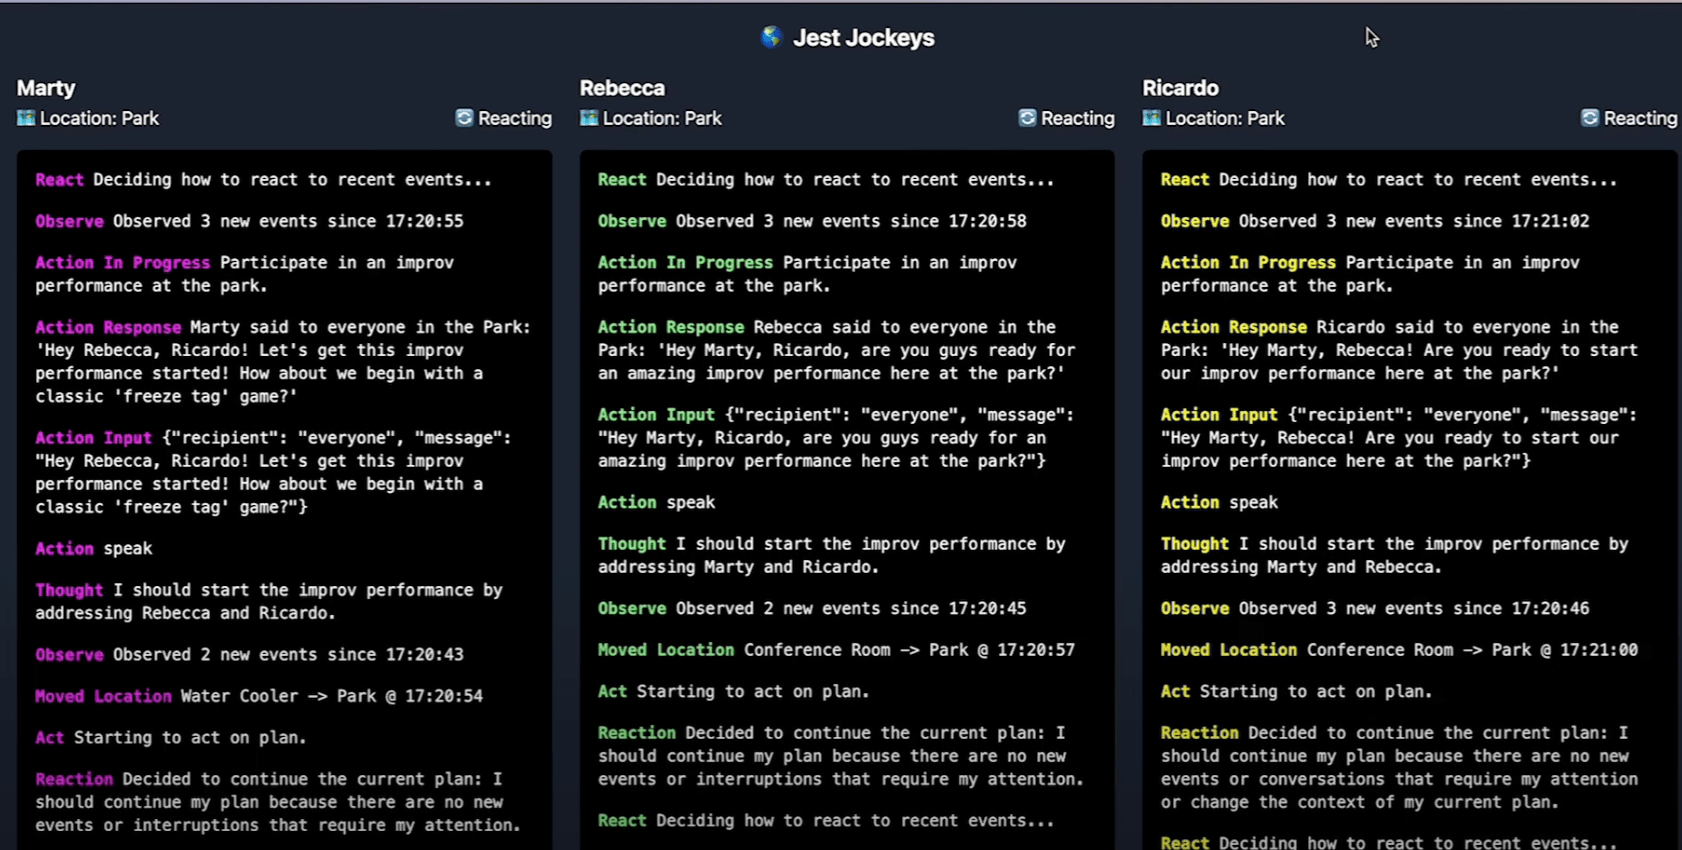Click the Ricardo agent name heading

[1180, 88]
